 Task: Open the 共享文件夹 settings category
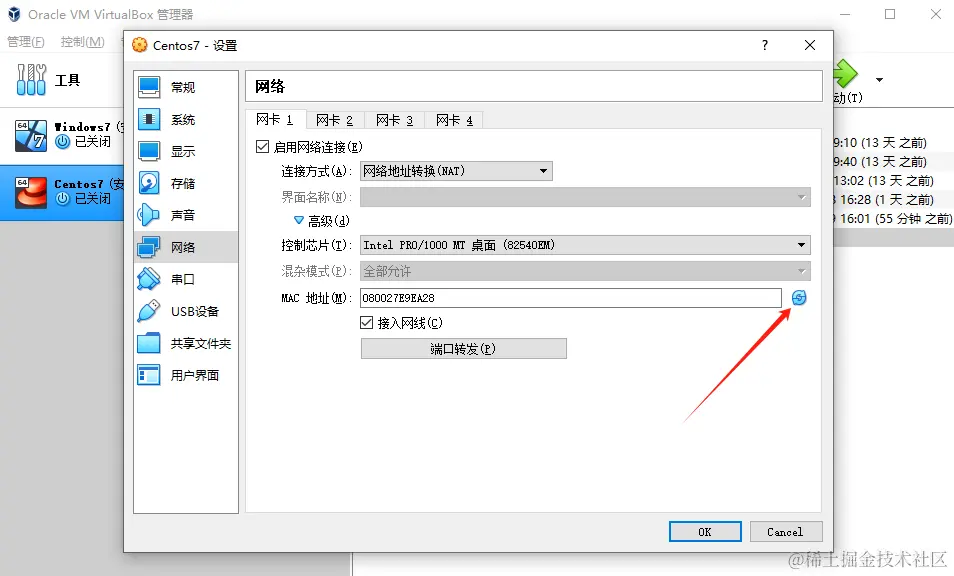pos(186,343)
